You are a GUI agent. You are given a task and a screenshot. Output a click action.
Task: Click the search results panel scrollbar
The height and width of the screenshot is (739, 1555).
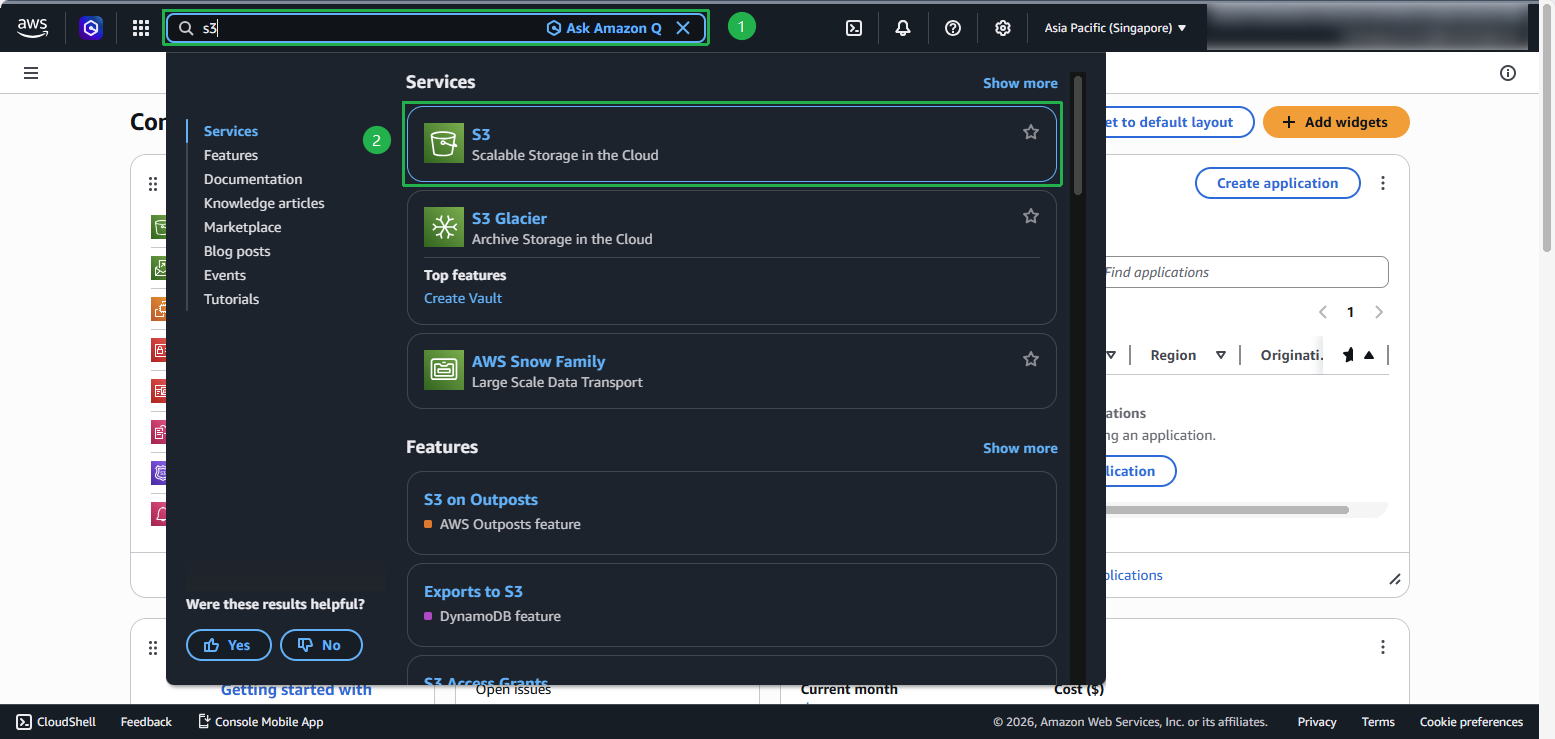pyautogui.click(x=1078, y=135)
